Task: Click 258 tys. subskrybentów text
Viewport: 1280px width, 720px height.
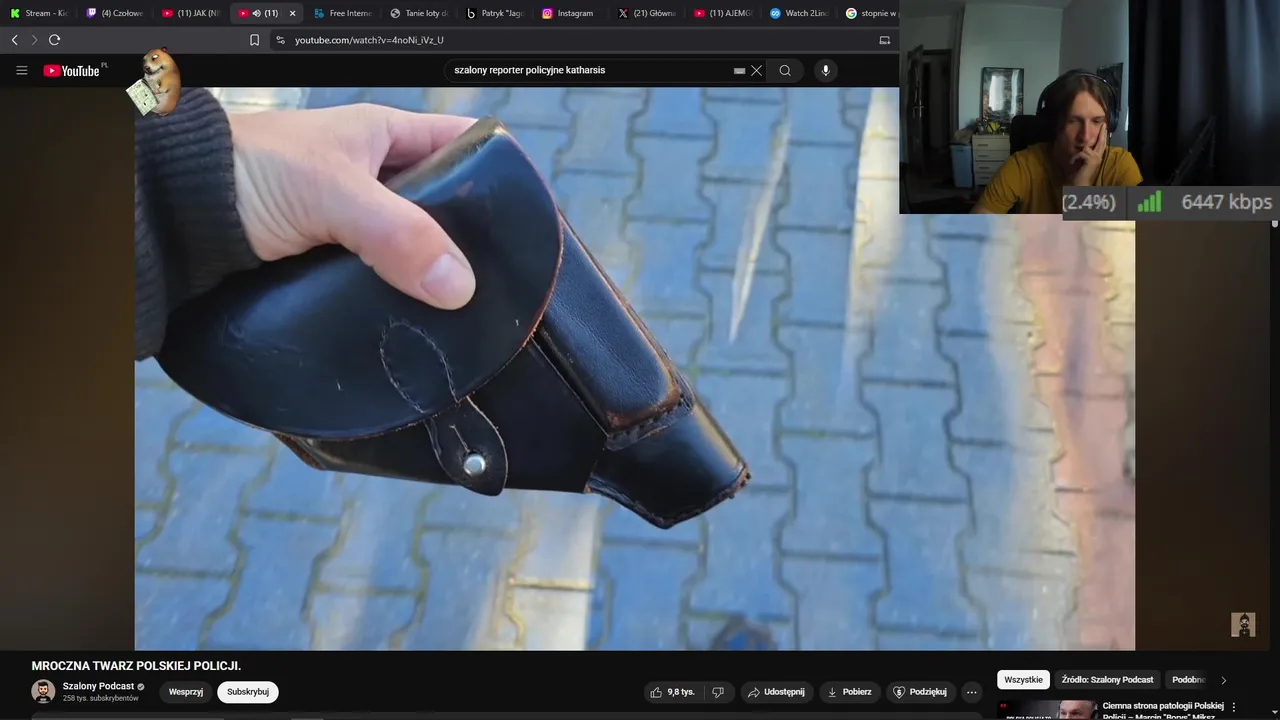Action: tap(100, 698)
